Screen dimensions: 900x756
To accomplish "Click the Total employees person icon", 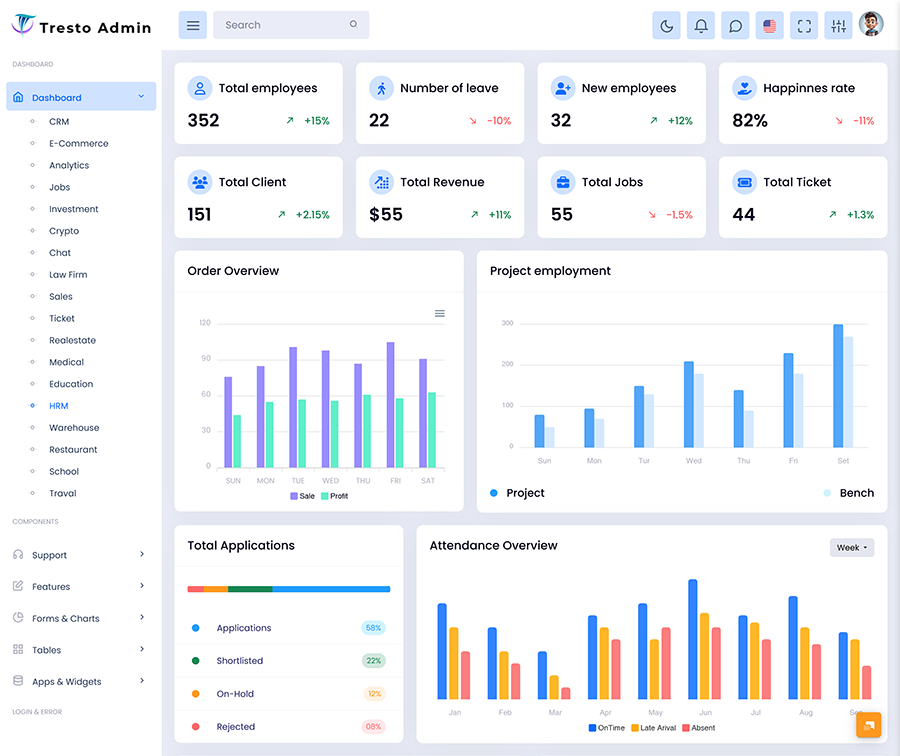I will coord(200,88).
